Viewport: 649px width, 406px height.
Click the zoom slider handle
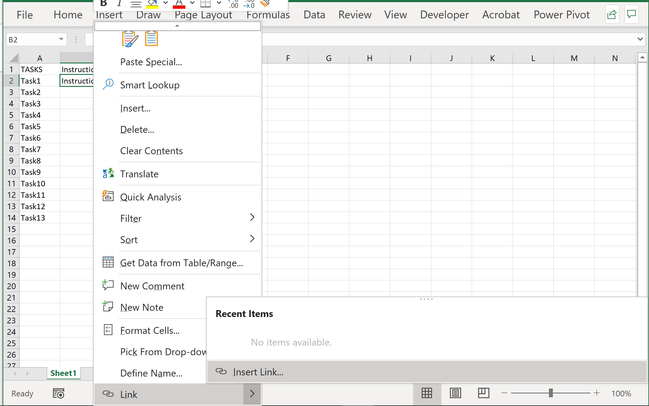pos(550,393)
